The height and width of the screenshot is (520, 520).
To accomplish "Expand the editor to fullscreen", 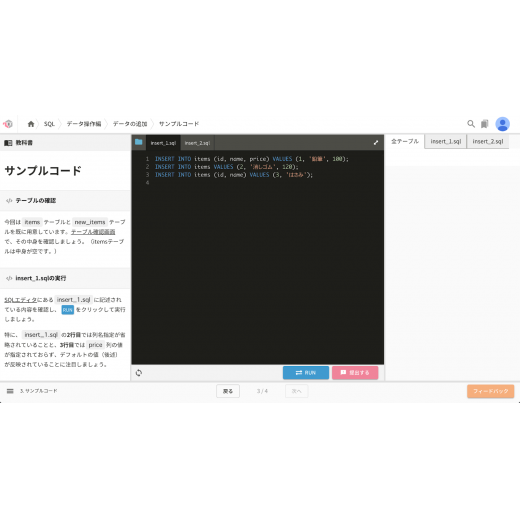I will pos(376,143).
